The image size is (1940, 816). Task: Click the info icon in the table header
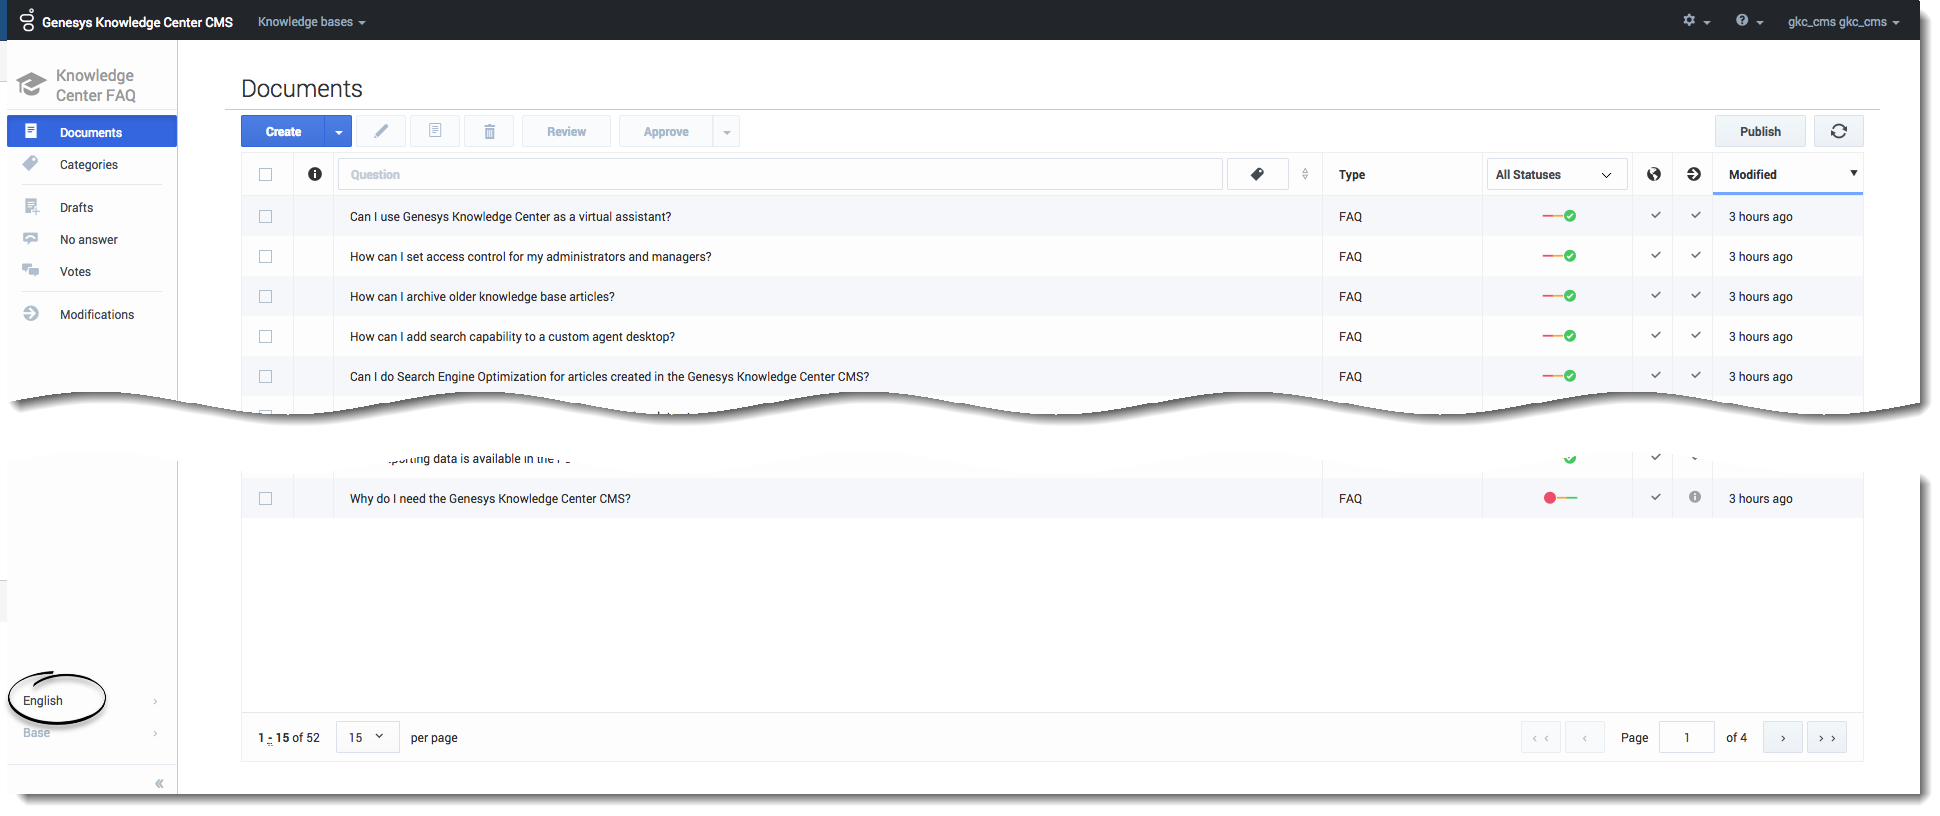click(x=315, y=174)
